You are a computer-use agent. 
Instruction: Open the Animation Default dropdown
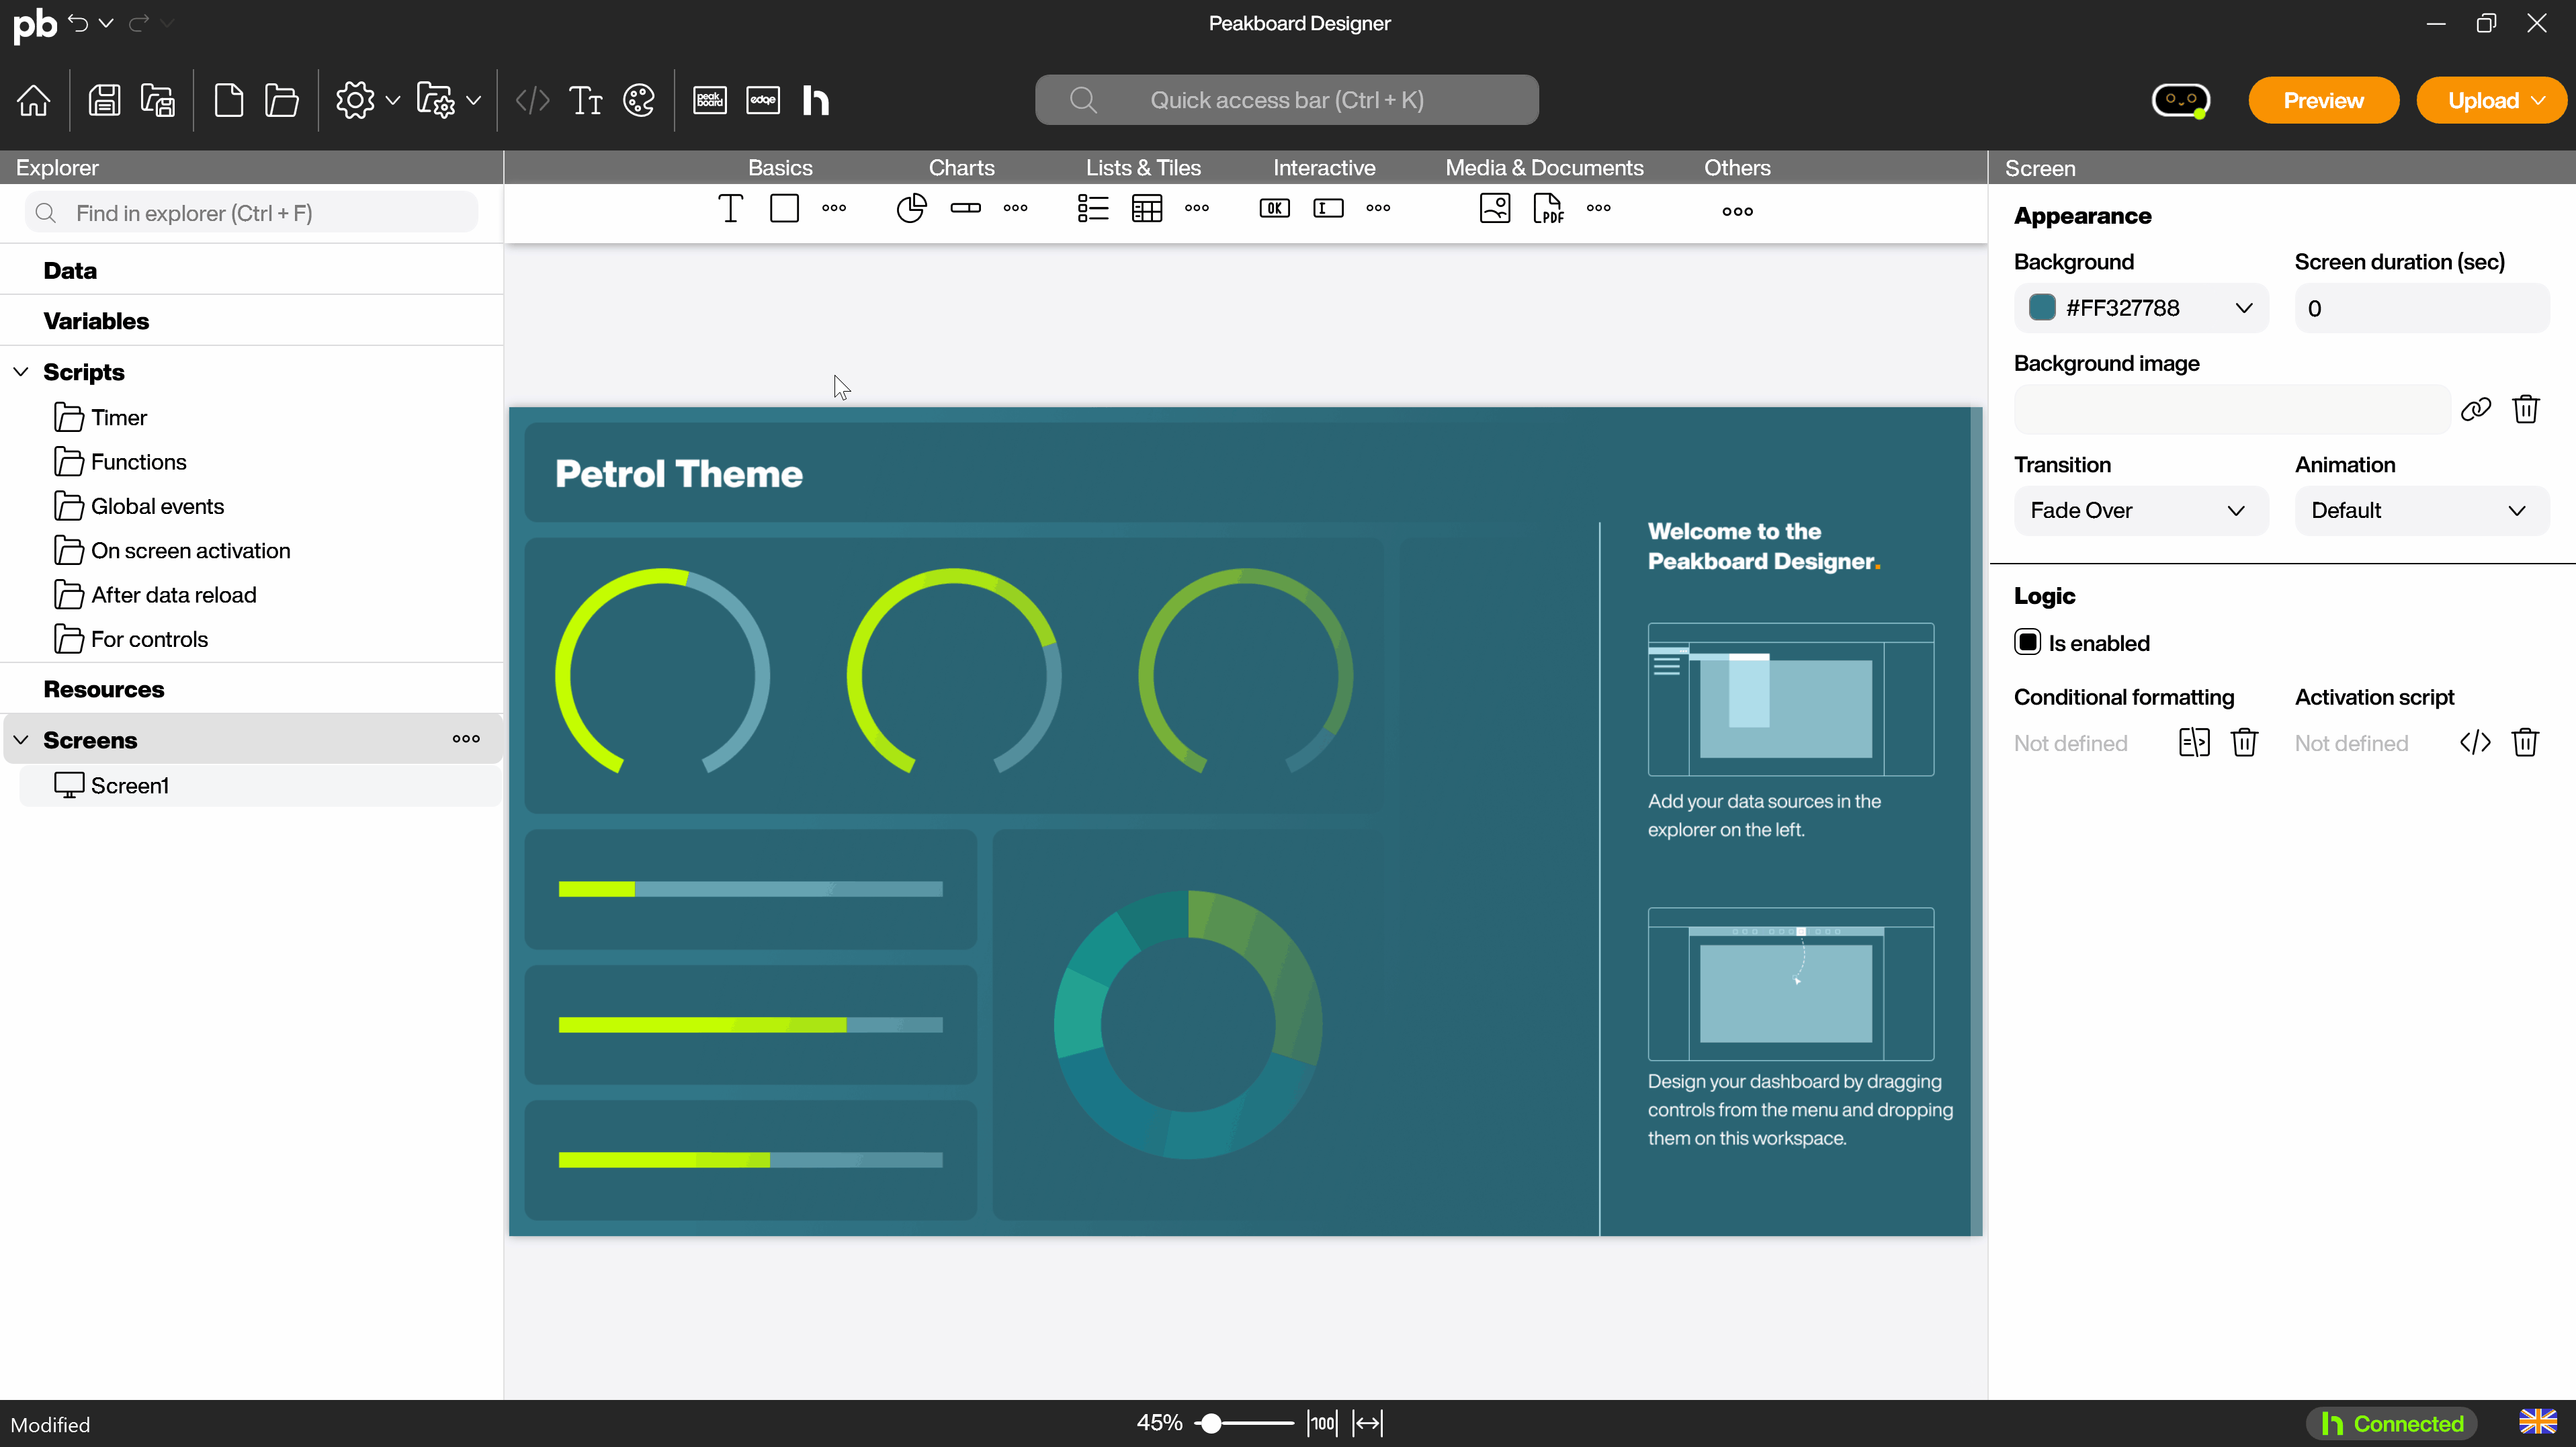coord(2421,510)
